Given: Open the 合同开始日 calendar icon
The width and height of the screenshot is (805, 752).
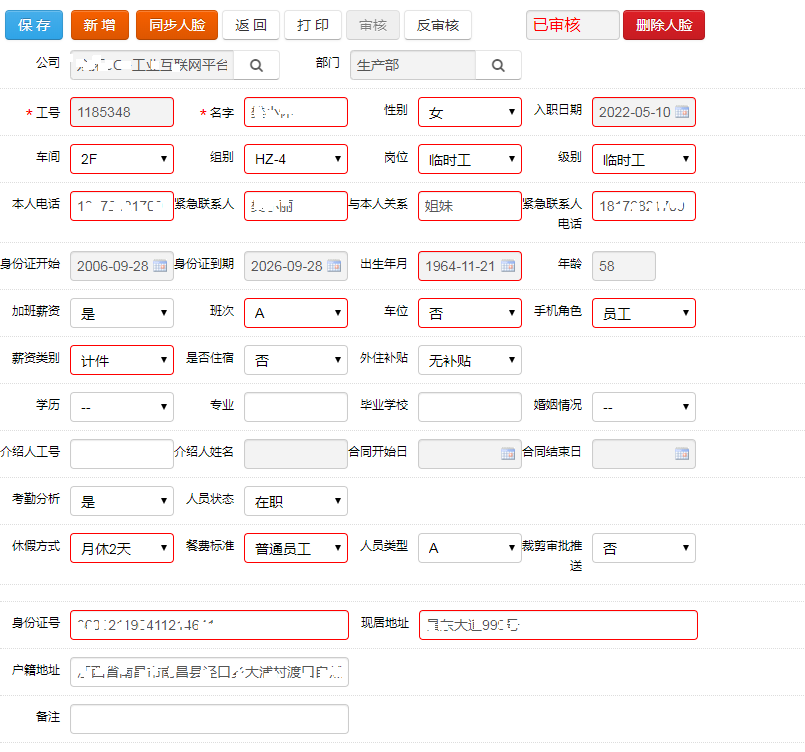Looking at the screenshot, I should point(508,453).
